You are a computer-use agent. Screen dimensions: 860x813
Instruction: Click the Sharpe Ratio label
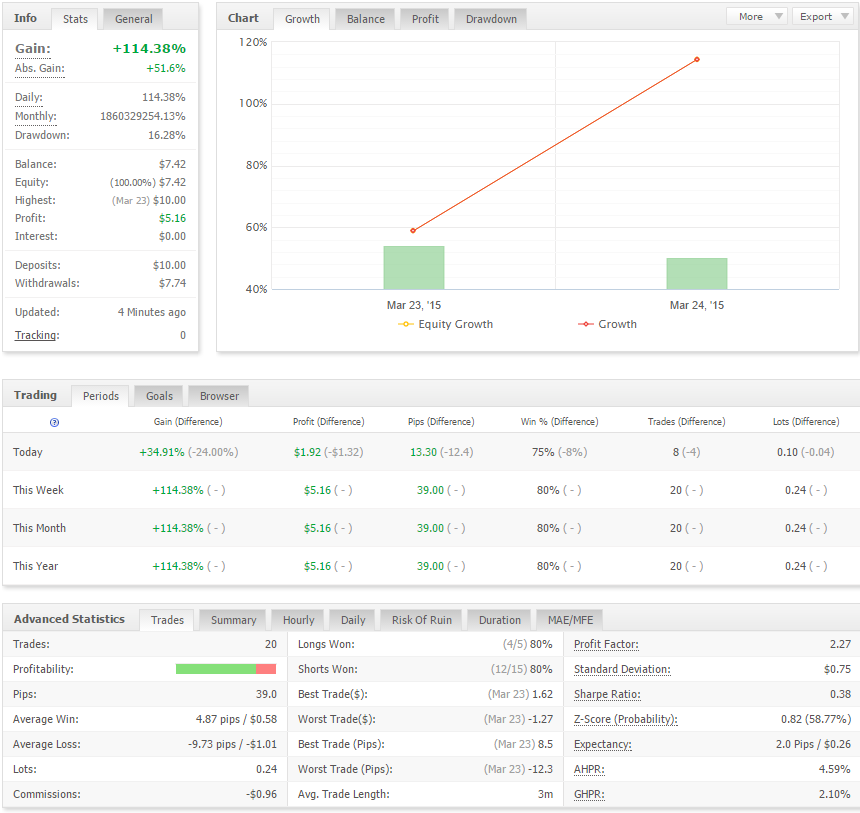tap(607, 695)
